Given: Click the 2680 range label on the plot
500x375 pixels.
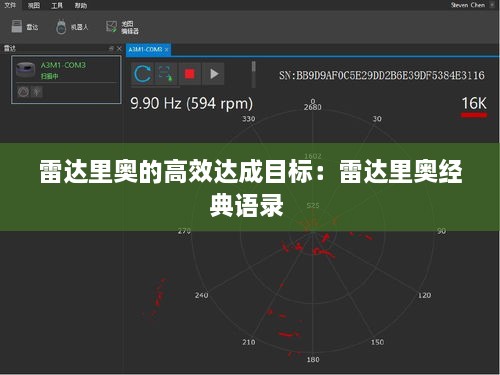Looking at the screenshot, I should point(313,107).
